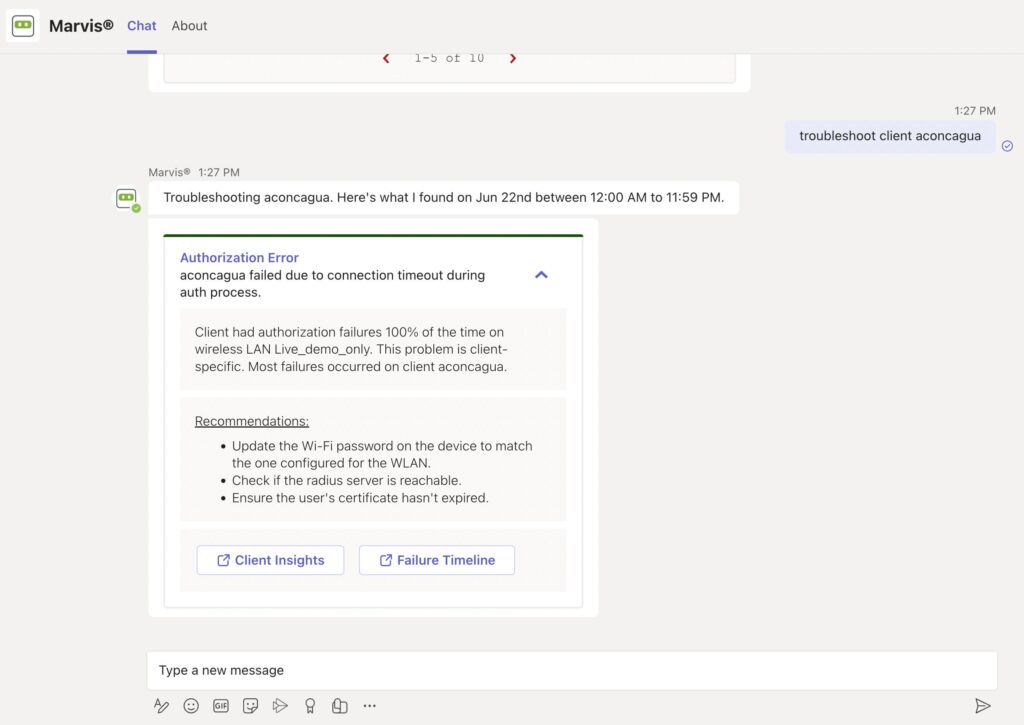Send the message with arrow icon
1024x725 pixels.
[982, 706]
